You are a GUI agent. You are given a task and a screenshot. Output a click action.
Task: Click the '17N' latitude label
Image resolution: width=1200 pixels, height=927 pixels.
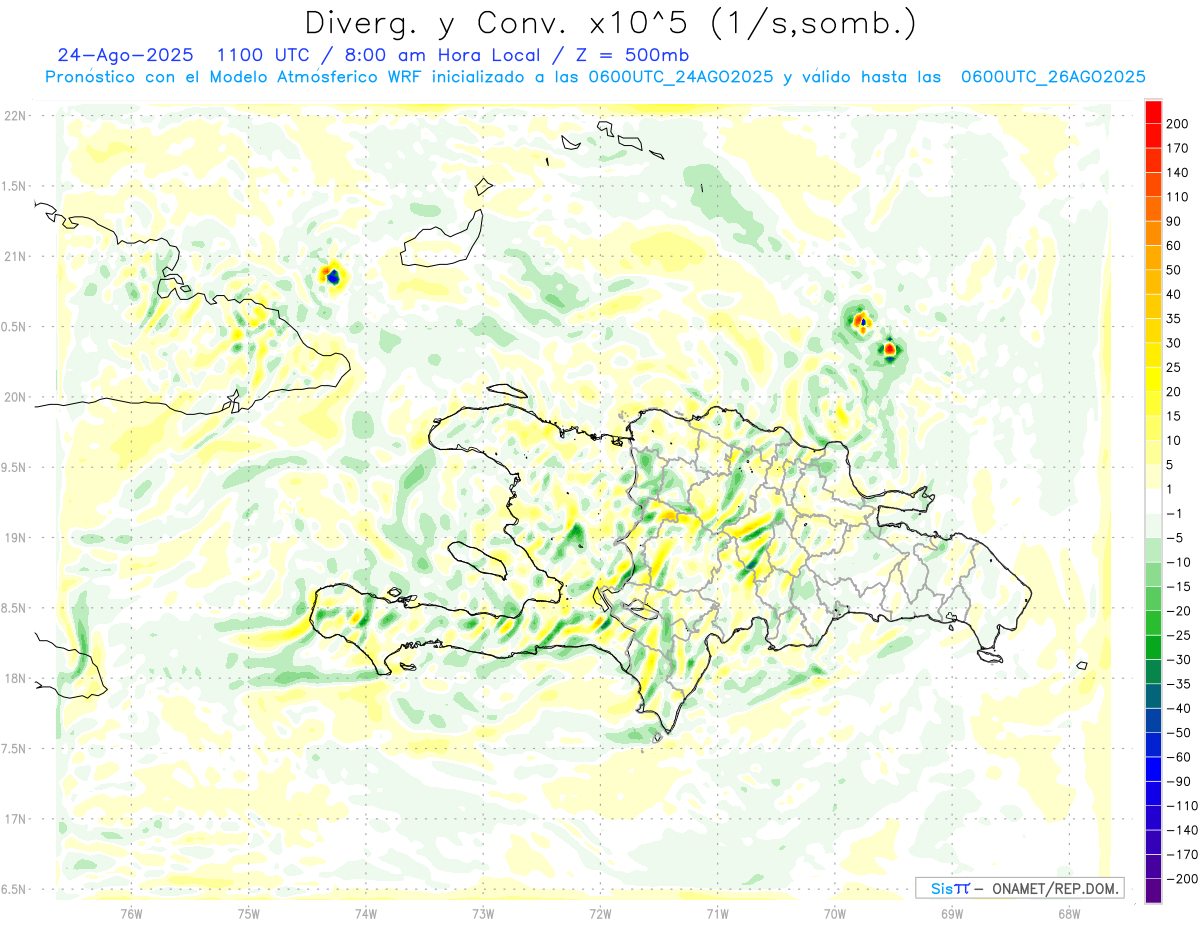pyautogui.click(x=15, y=819)
